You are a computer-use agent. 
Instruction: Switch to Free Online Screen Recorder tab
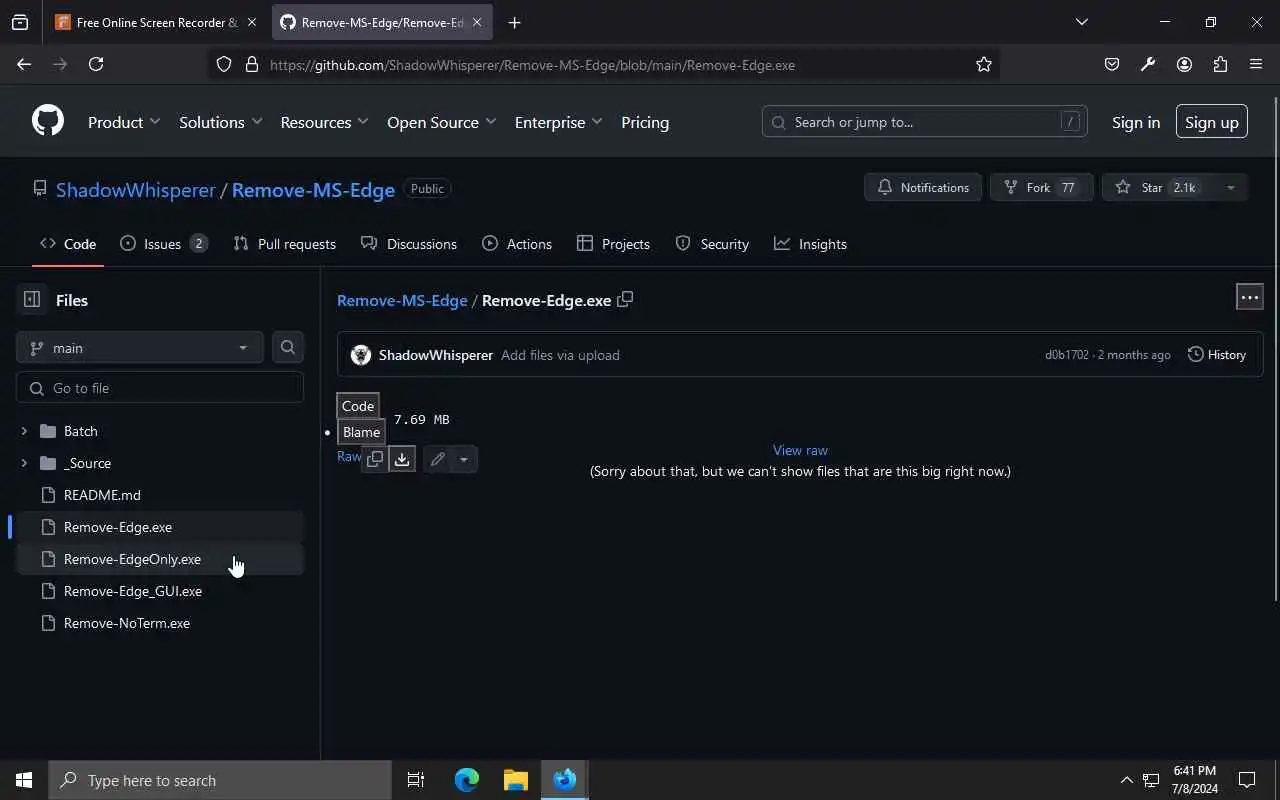click(156, 22)
